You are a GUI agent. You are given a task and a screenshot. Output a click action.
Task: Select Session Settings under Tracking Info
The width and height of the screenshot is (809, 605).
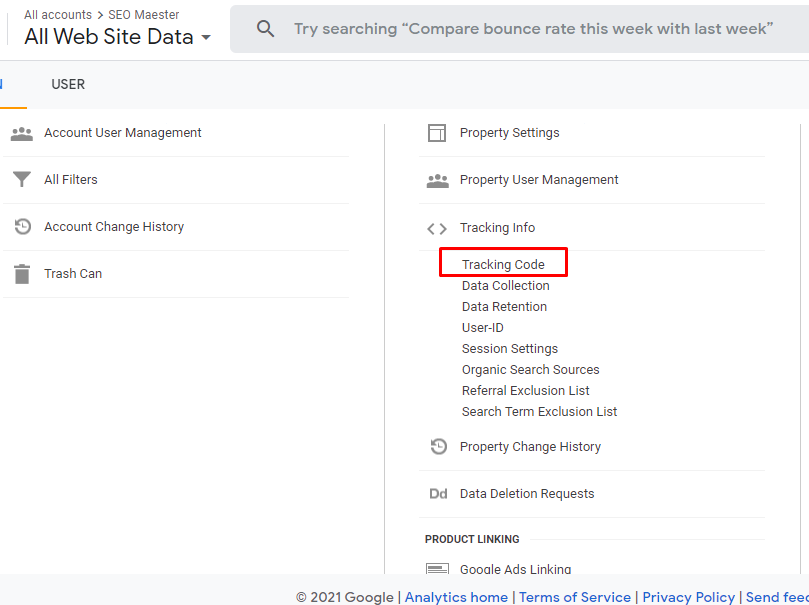tap(510, 349)
